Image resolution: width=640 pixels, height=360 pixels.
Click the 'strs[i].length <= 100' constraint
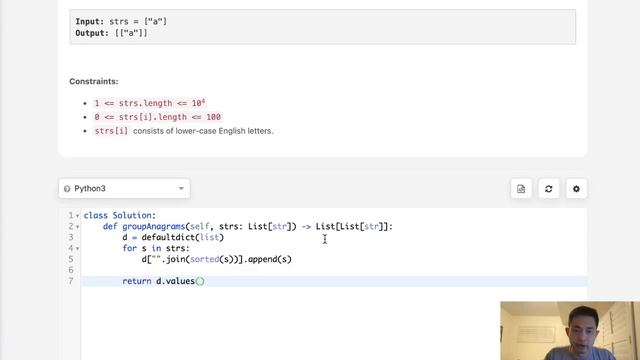coord(158,117)
